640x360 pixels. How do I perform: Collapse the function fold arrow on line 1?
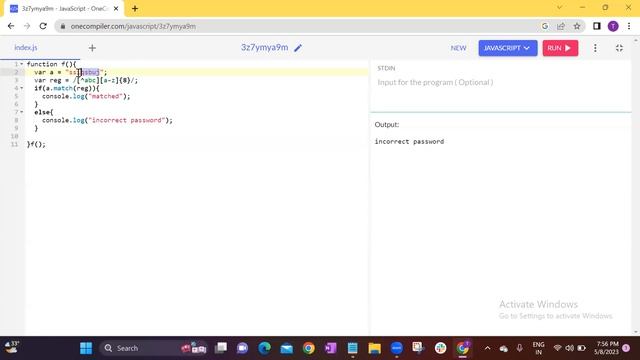(x=22, y=64)
